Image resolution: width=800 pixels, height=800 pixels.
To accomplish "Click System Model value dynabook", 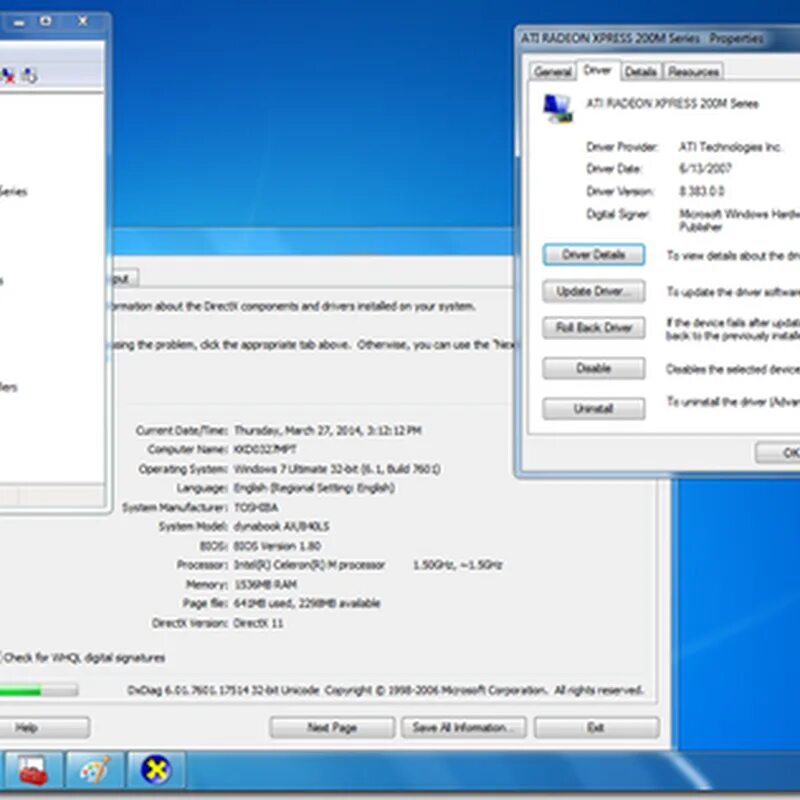I will click(281, 527).
